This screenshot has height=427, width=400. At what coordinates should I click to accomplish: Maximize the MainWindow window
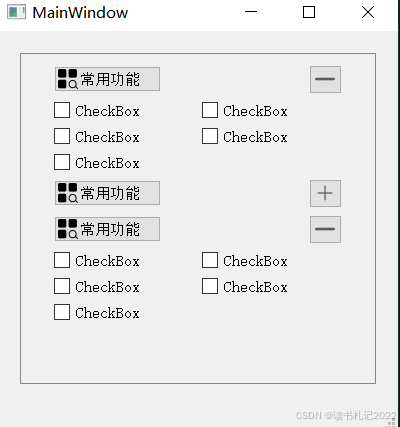tap(309, 12)
